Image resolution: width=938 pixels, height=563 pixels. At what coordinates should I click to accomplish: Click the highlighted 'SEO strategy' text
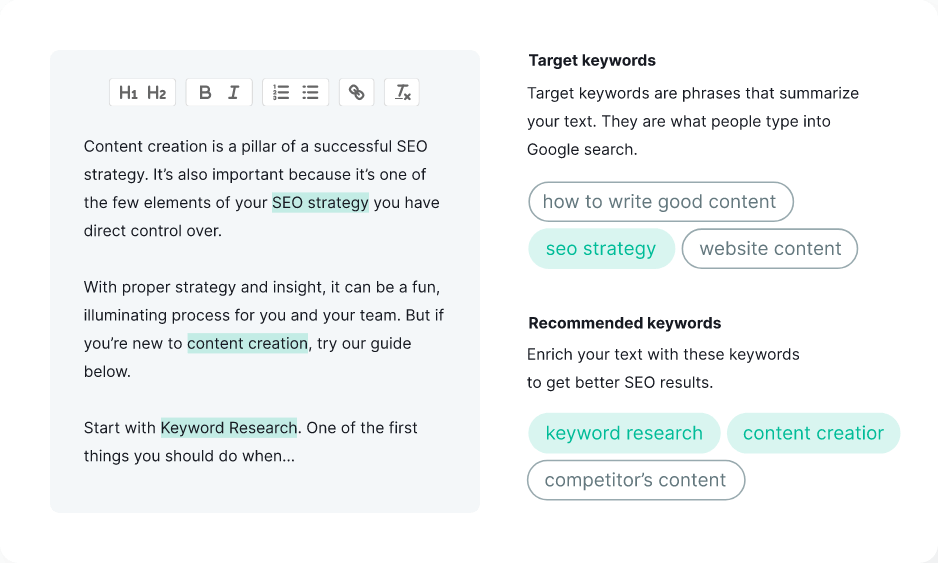320,203
